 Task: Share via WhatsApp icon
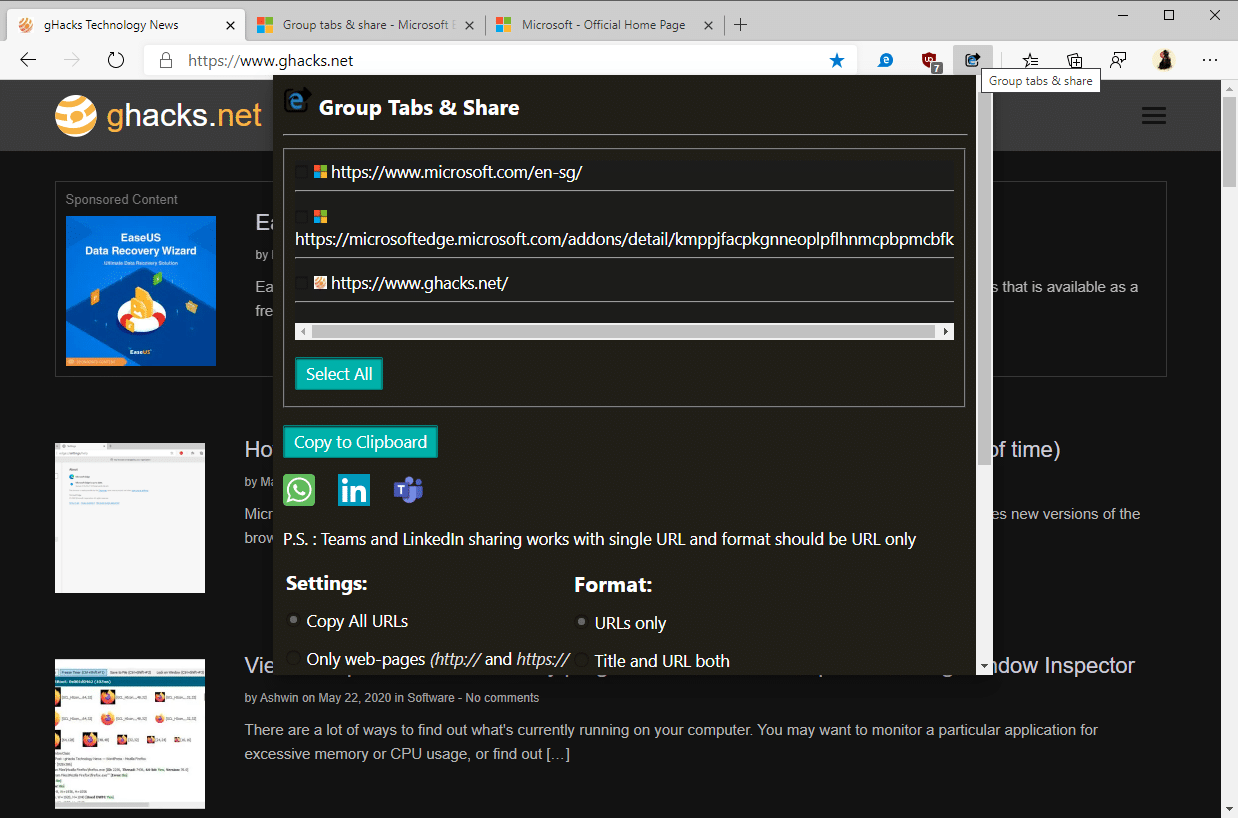pyautogui.click(x=299, y=490)
